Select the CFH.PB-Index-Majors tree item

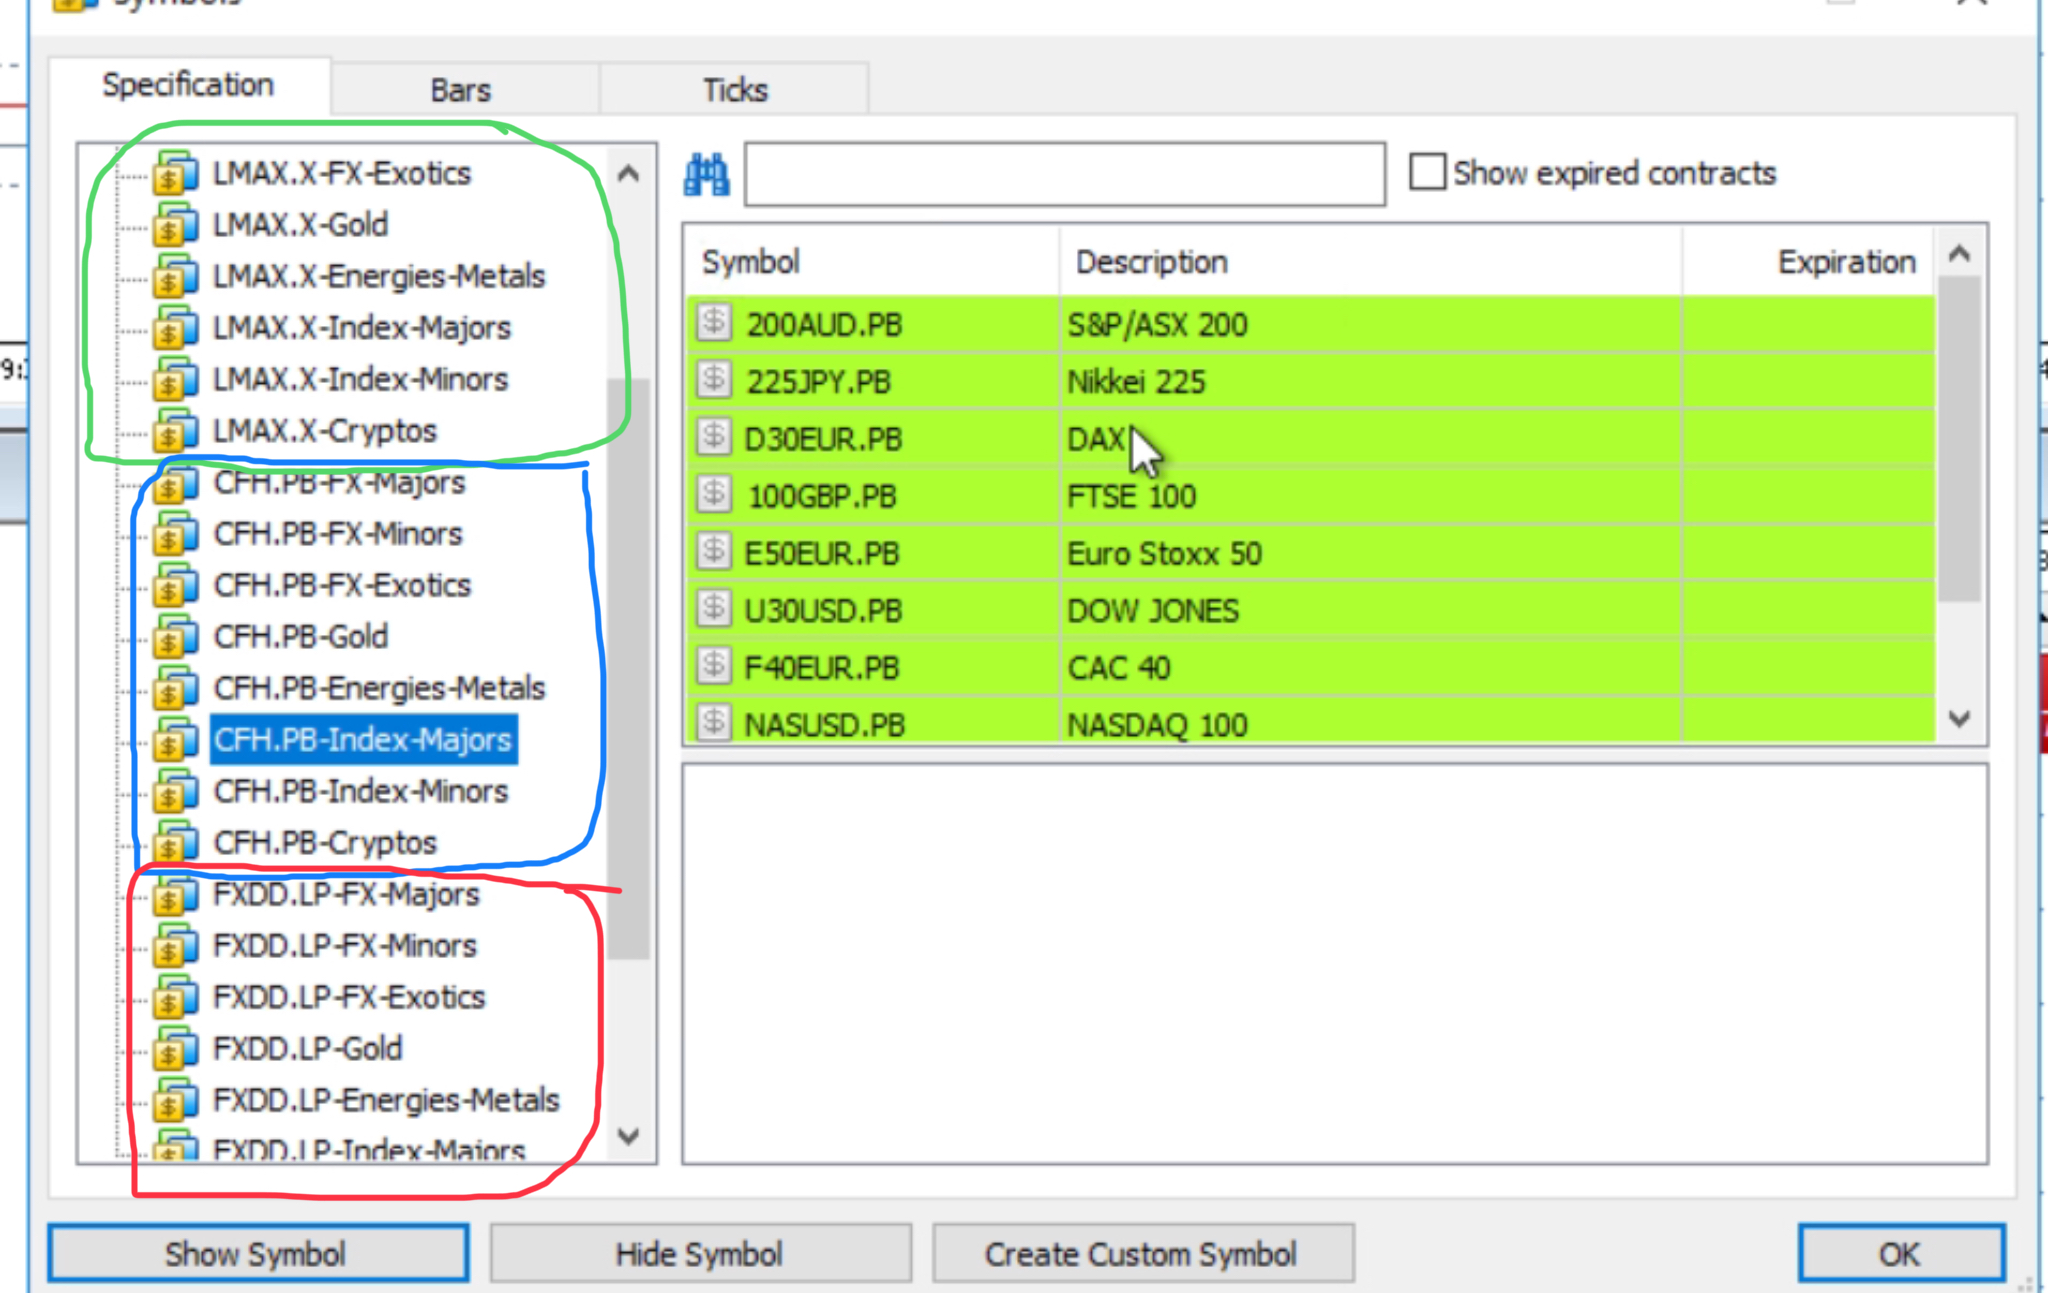363,740
